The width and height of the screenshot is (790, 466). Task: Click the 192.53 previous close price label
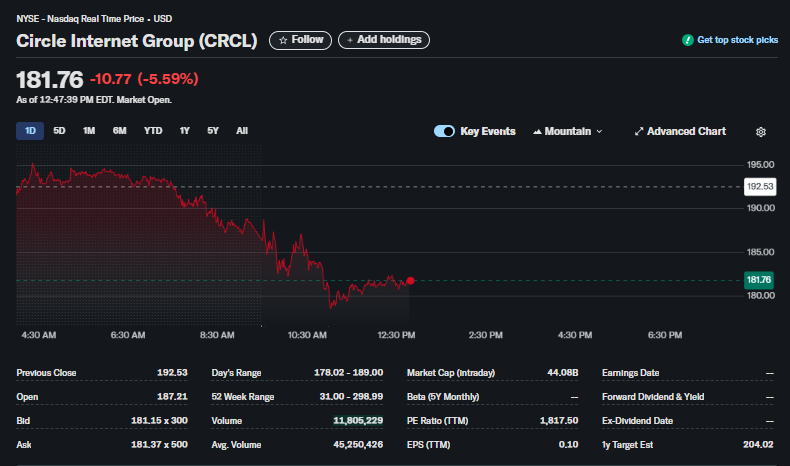click(x=760, y=186)
